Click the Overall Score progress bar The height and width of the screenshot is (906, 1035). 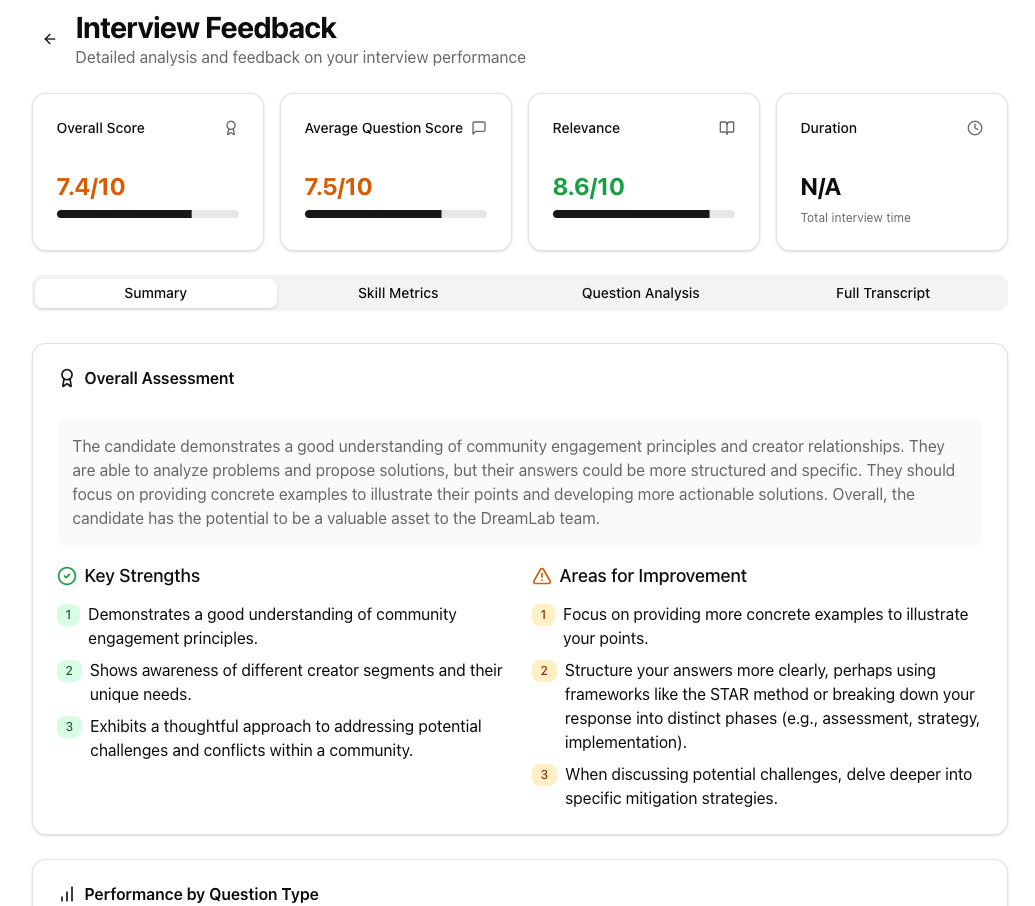(147, 213)
